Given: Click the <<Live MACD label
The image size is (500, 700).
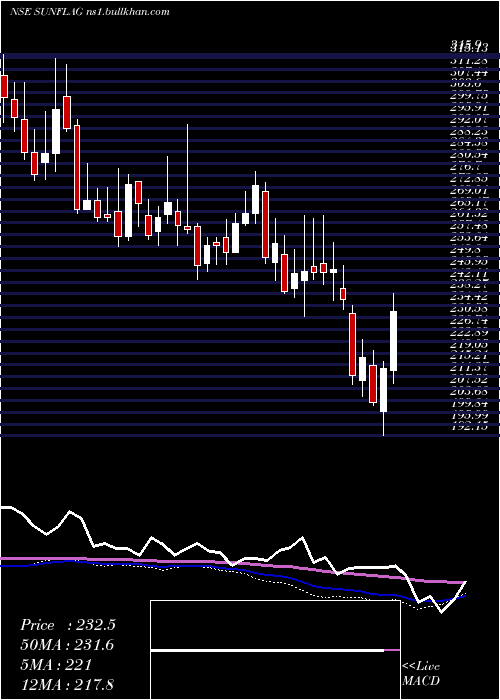Looking at the screenshot, I should point(421,674).
